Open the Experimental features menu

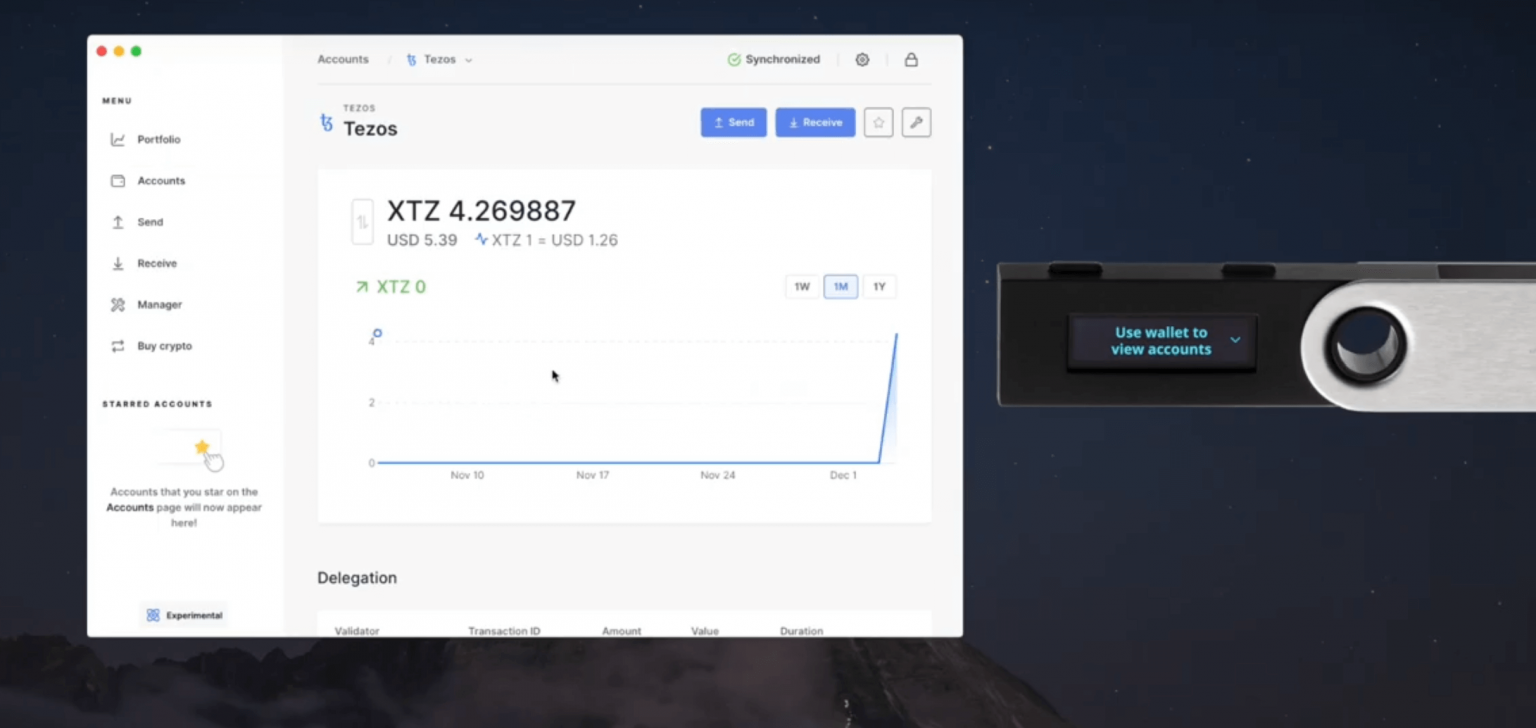click(x=183, y=615)
